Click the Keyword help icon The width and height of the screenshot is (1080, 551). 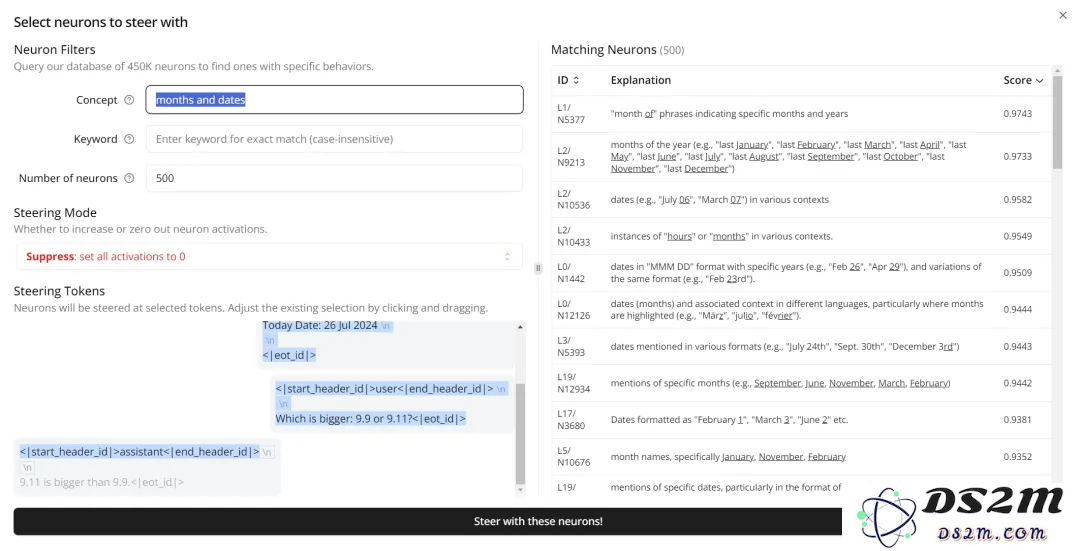(129, 139)
